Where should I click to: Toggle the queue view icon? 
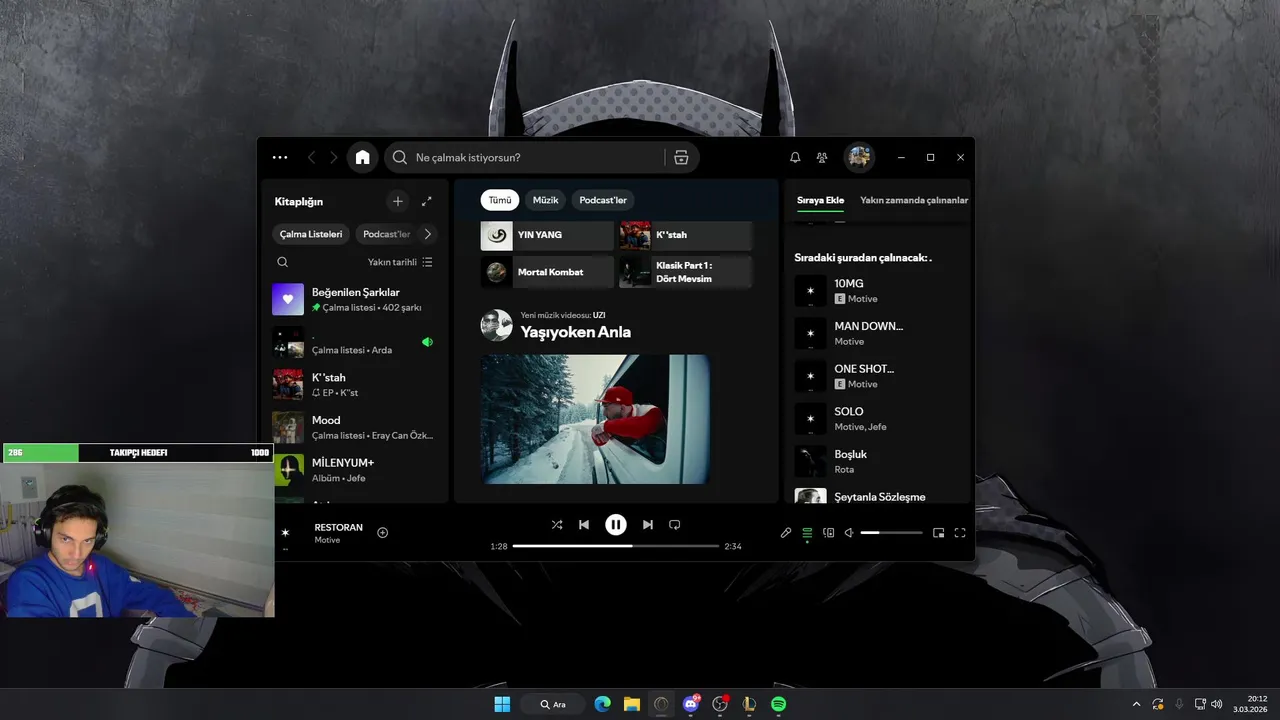point(807,533)
